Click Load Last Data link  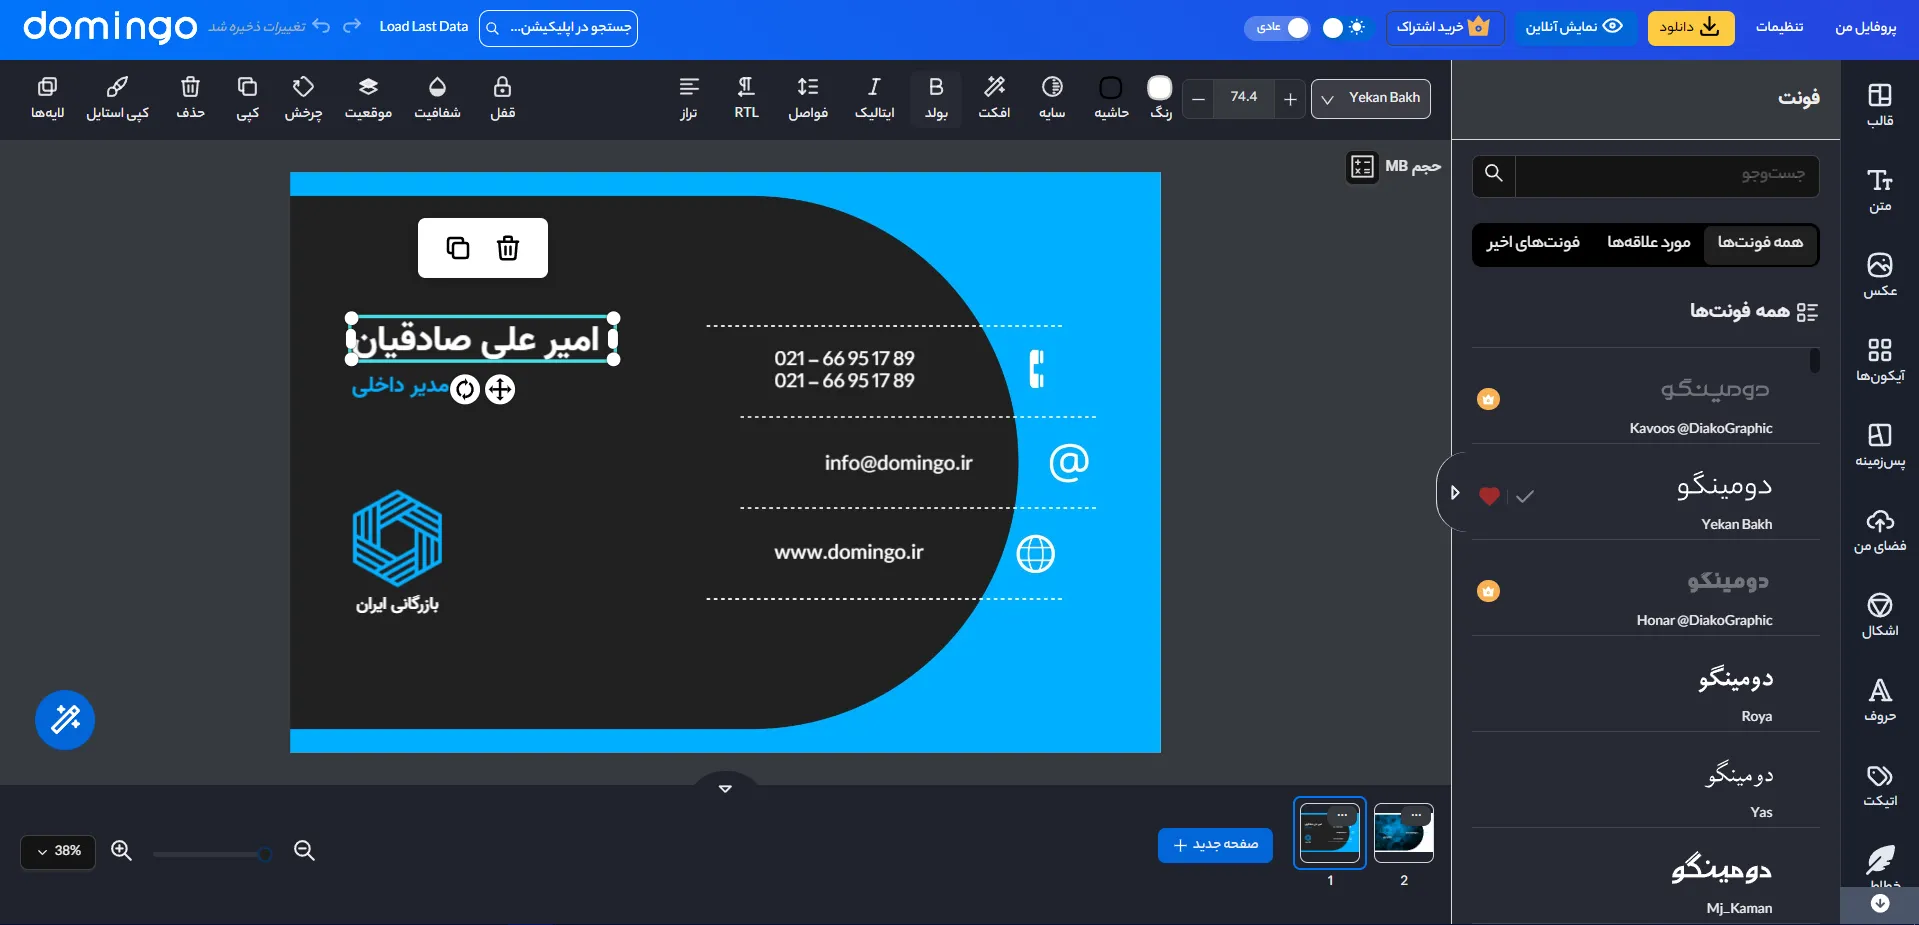[x=424, y=27]
